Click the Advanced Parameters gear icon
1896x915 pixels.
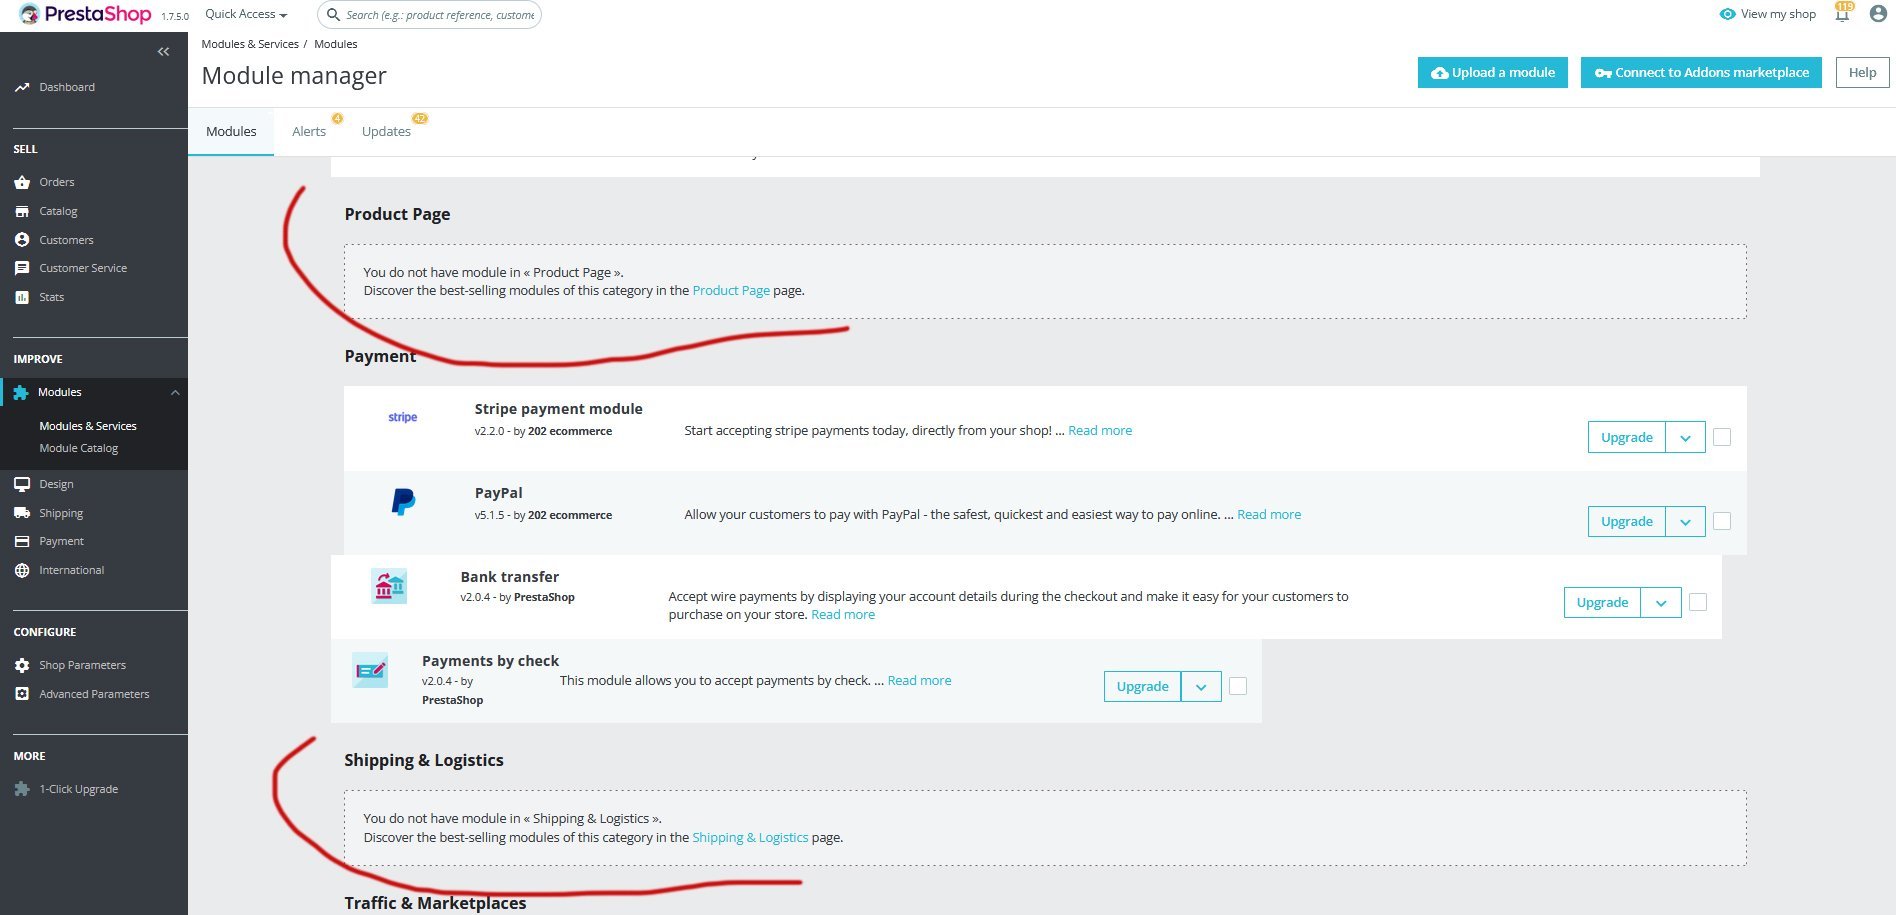pos(22,694)
